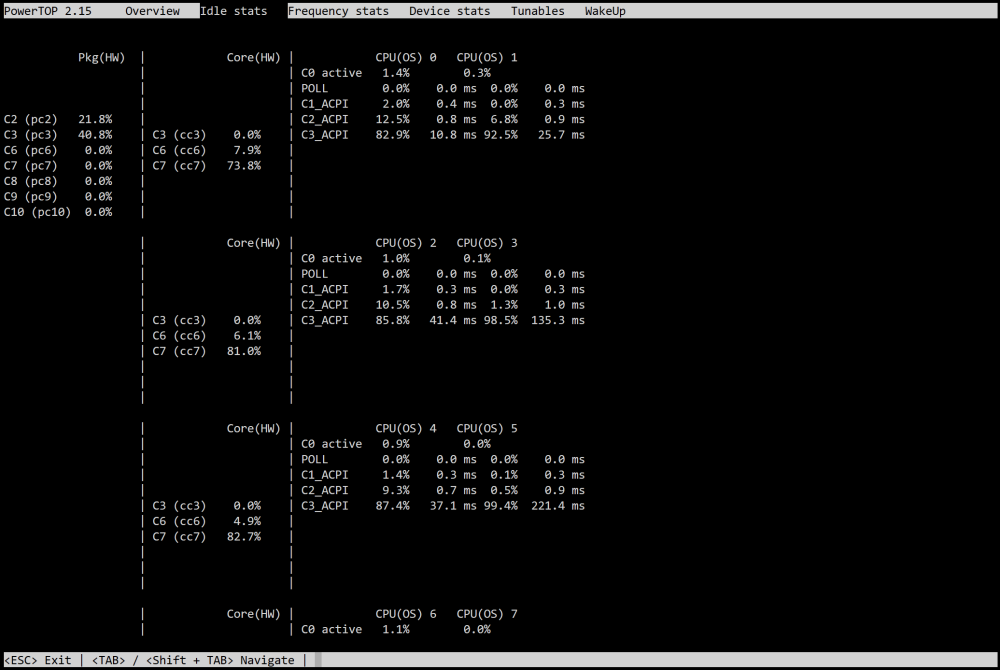
Task: Click the PowerTOP 2.15 title text
Action: click(48, 11)
